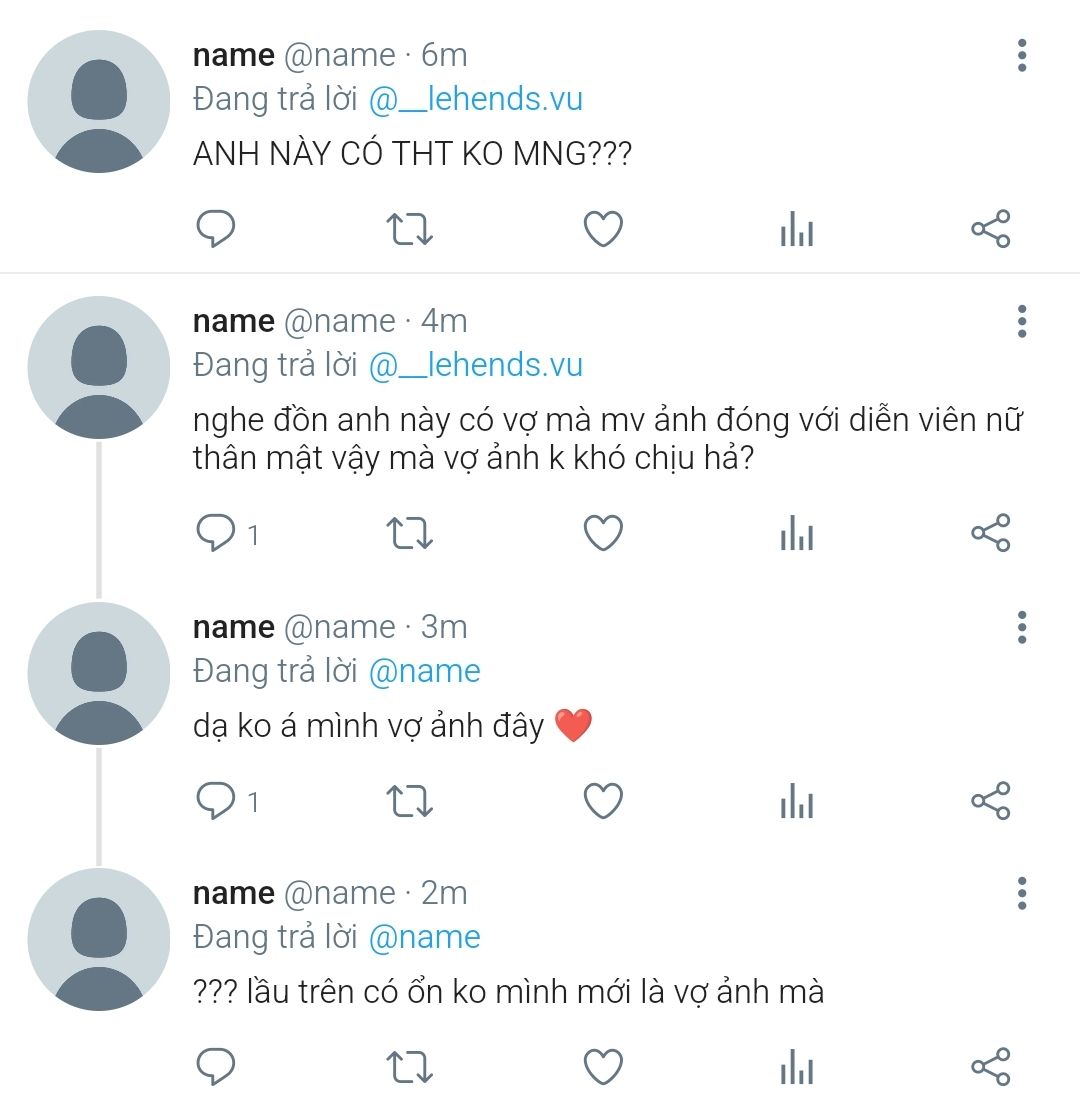Reply to the 'lầu trên có ổn' tweet

pos(215,1066)
